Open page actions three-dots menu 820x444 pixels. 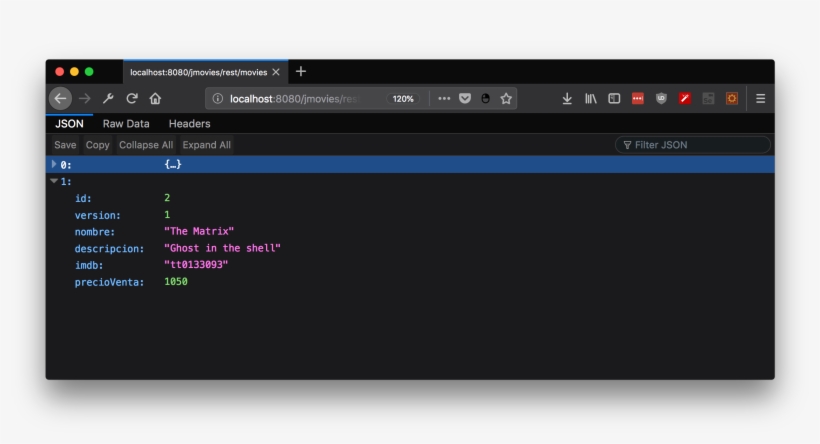coord(444,98)
